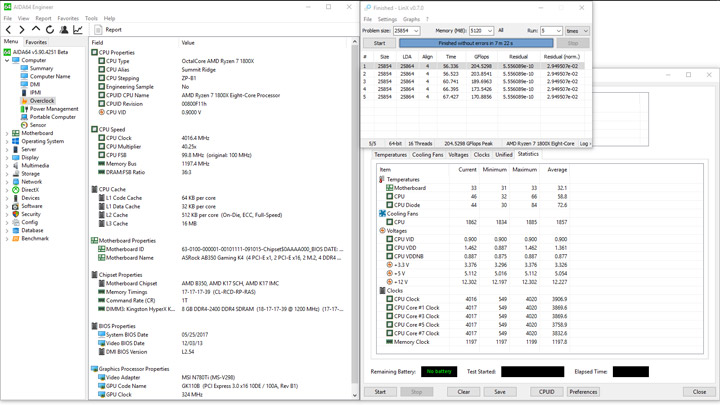Click the LinX progress status bar
720x405 pixels.
click(474, 43)
